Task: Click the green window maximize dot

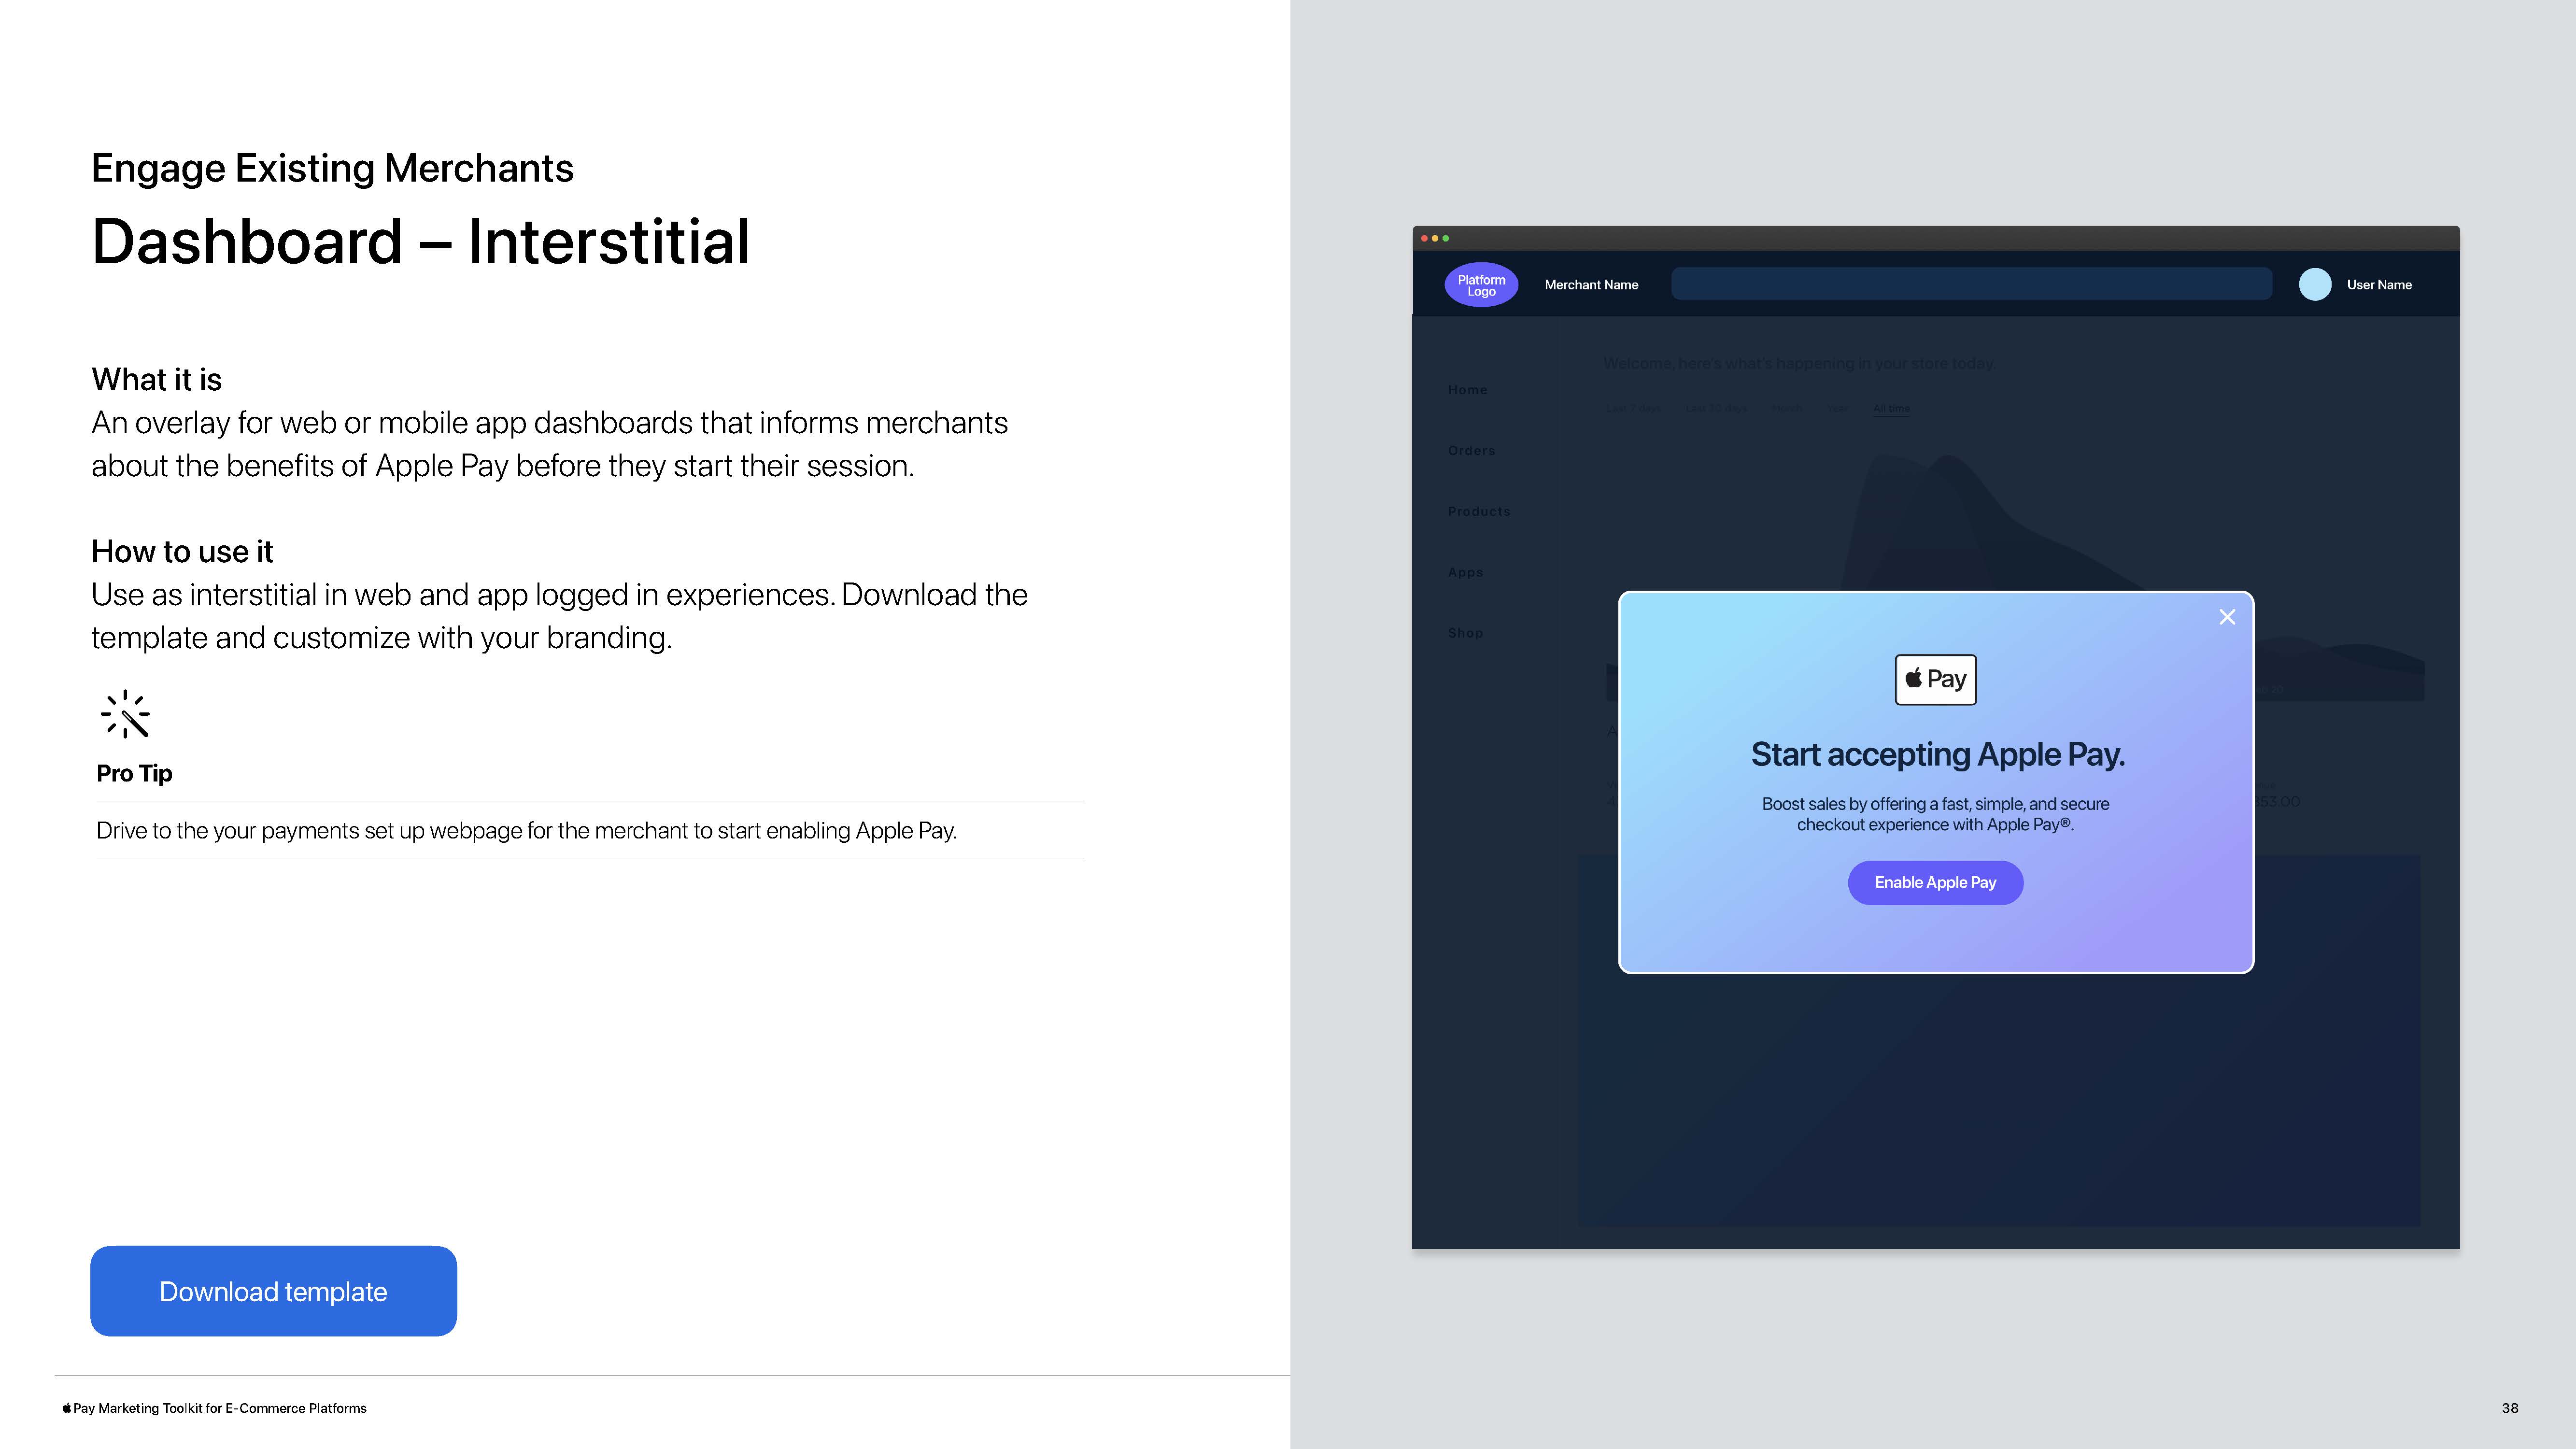Action: click(1445, 238)
